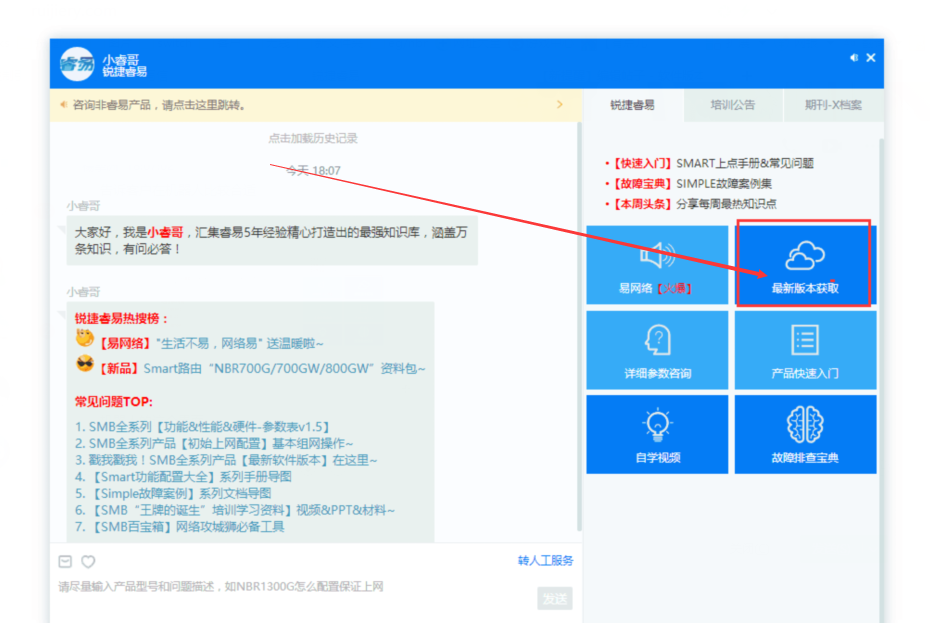Open the 自学视频 lightbulb tile

tap(657, 434)
